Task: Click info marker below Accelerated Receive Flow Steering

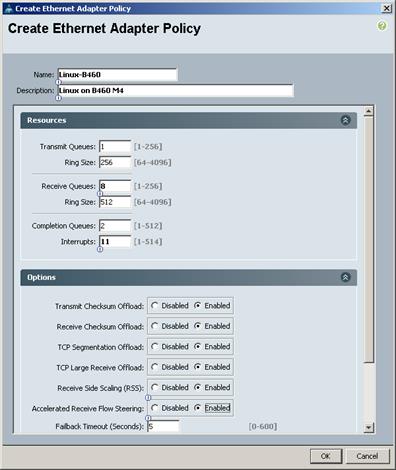Action: pos(148,418)
